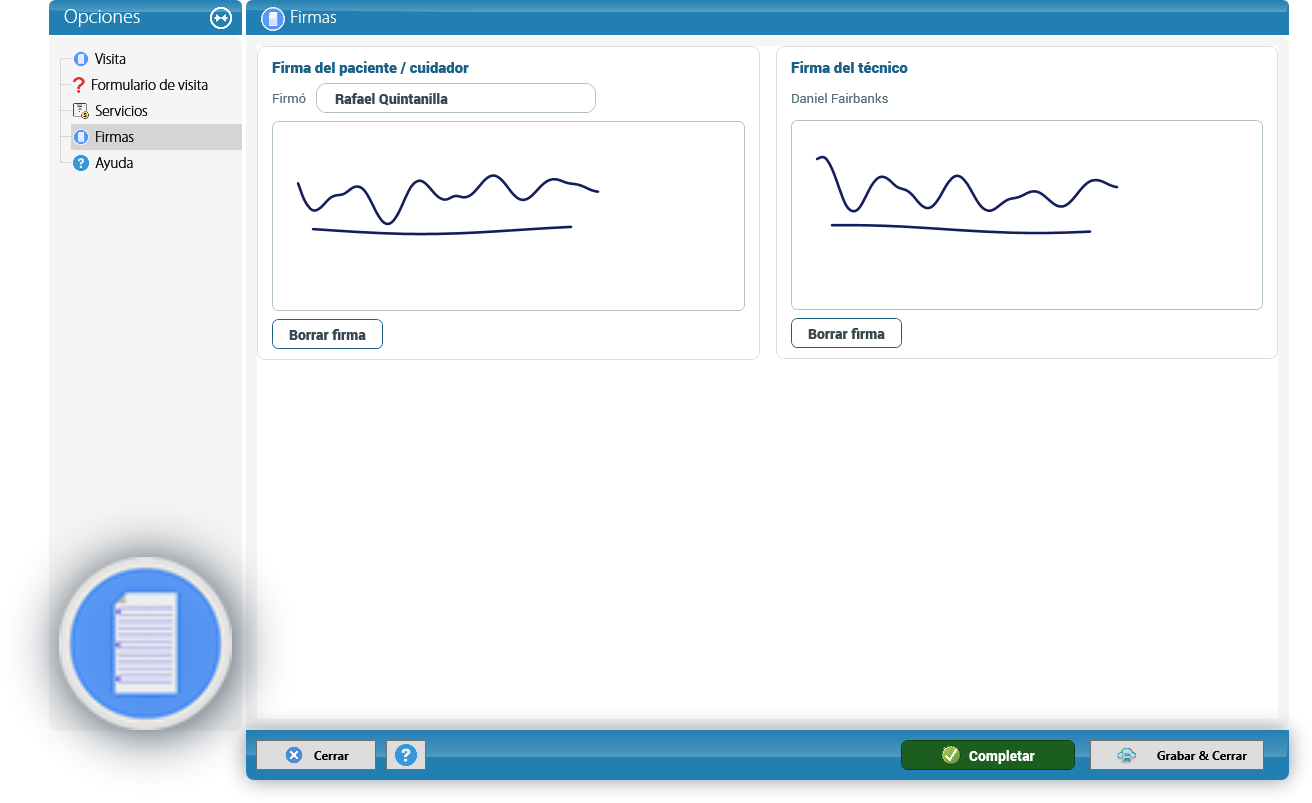Click the help question mark button
The image size is (1312, 803).
pyautogui.click(x=406, y=755)
